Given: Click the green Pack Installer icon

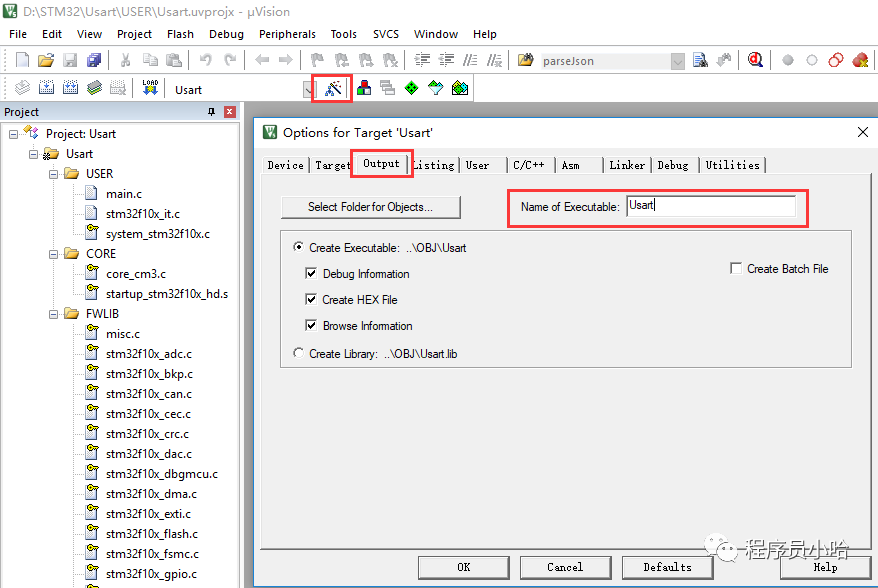Looking at the screenshot, I should [x=459, y=88].
